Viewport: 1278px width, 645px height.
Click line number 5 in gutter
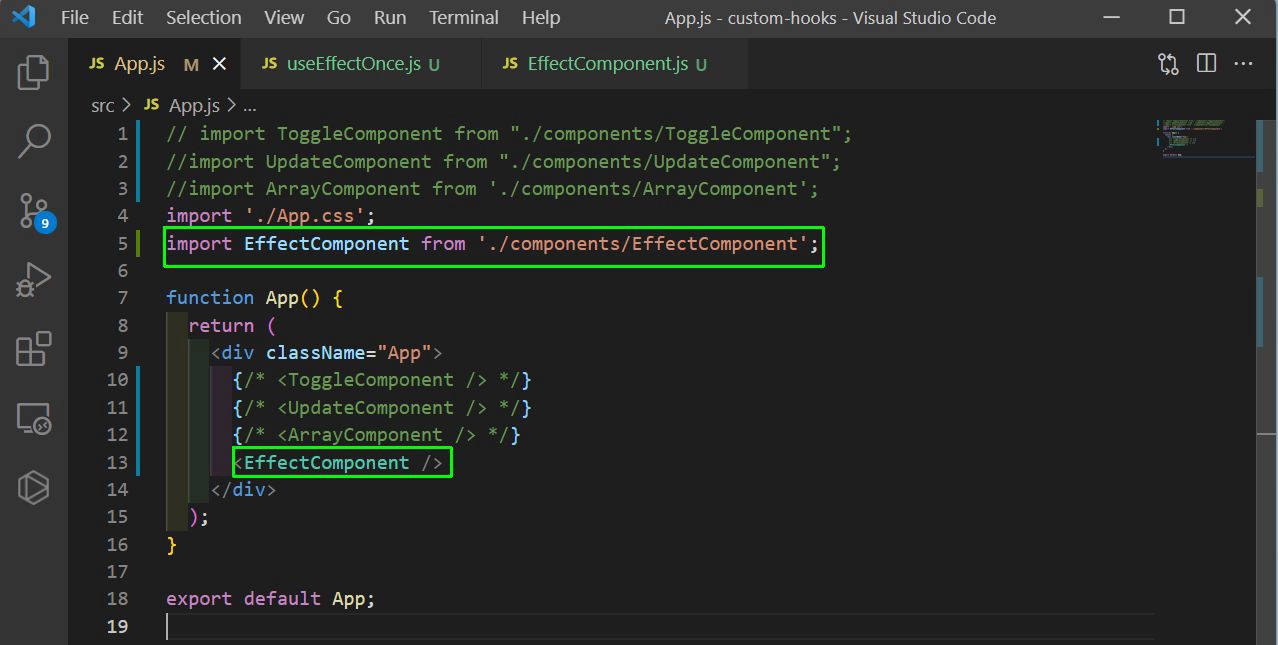(x=123, y=243)
